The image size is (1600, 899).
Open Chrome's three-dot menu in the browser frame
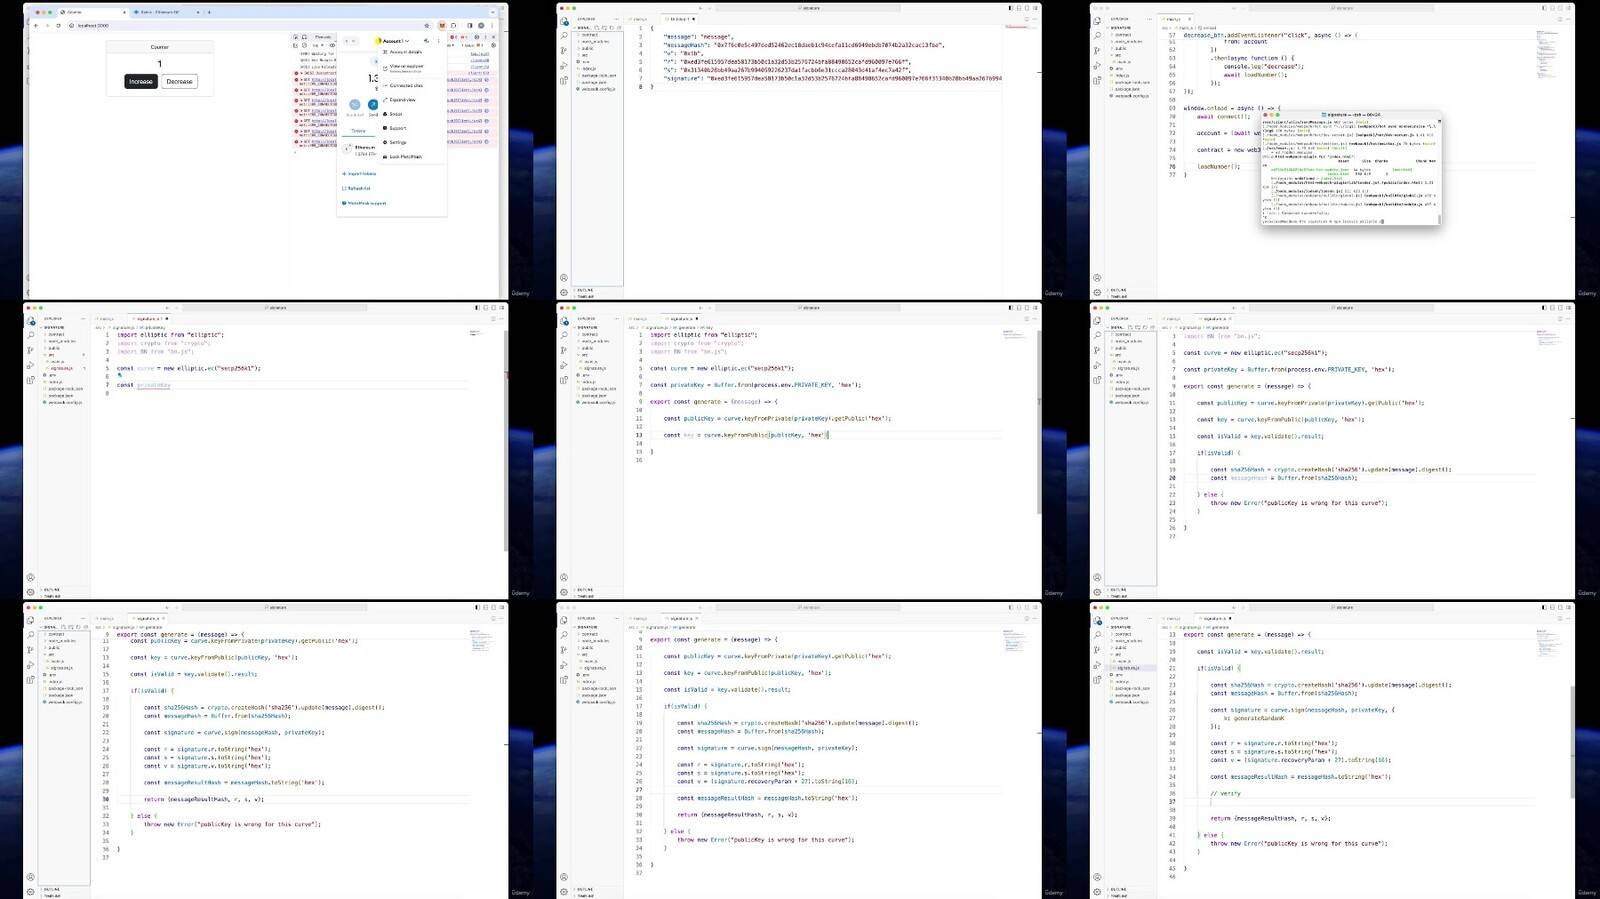pyautogui.click(x=493, y=25)
